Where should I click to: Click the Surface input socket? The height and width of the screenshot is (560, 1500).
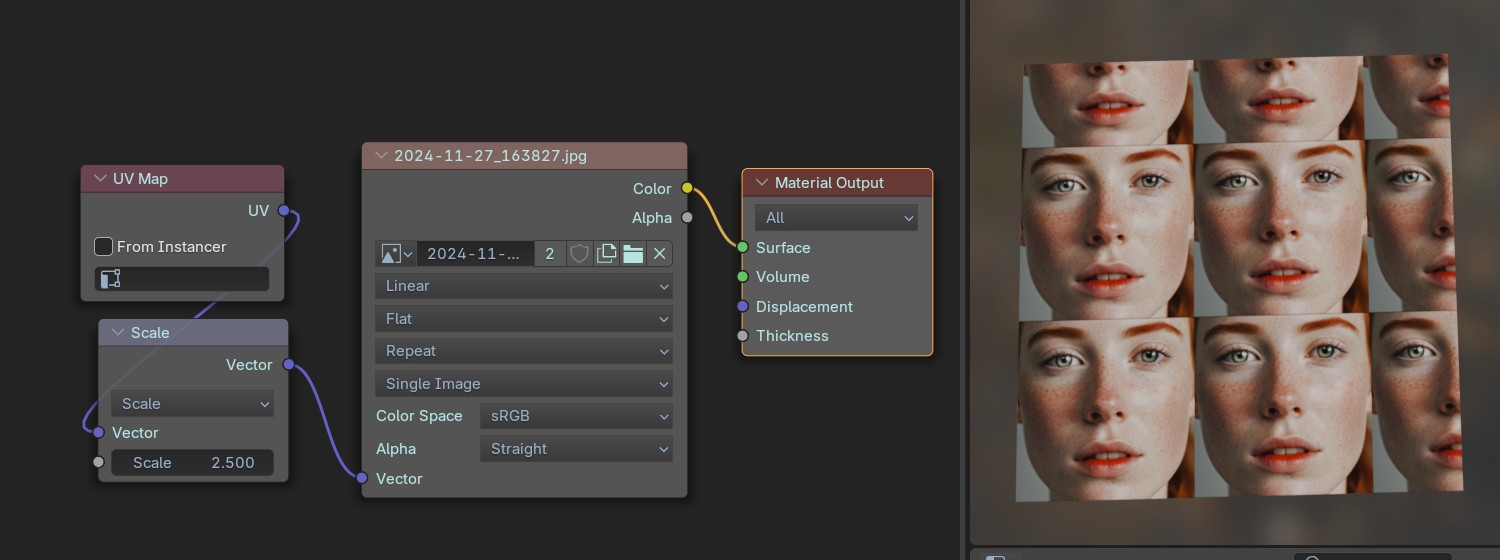[742, 247]
